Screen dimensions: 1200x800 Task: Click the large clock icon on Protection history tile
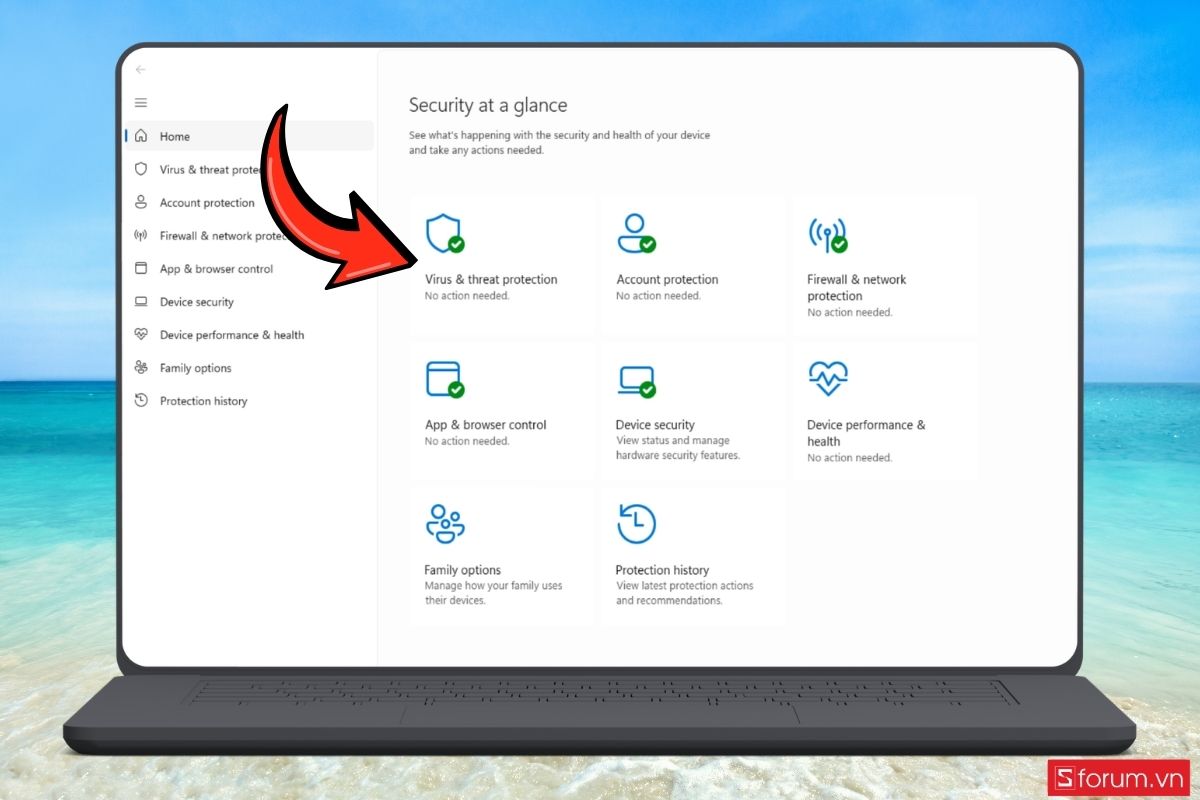(x=636, y=524)
